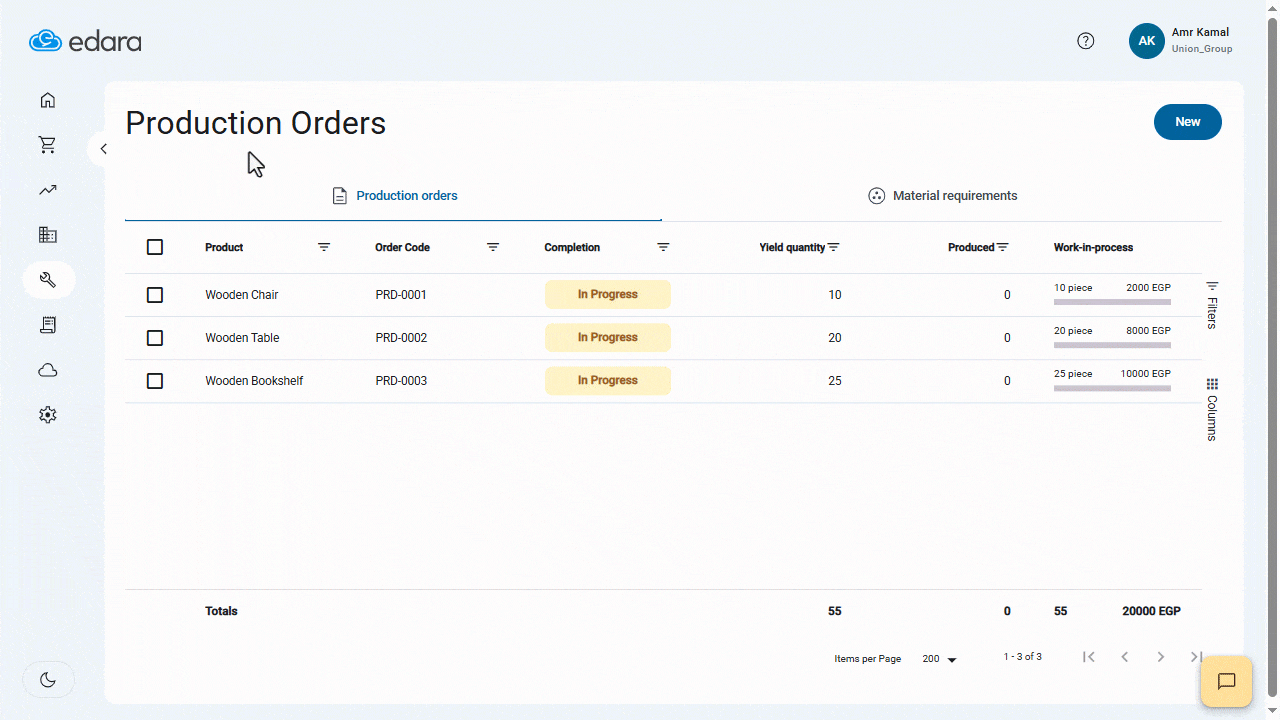
Task: Open the AK user account menu
Action: point(1147,41)
